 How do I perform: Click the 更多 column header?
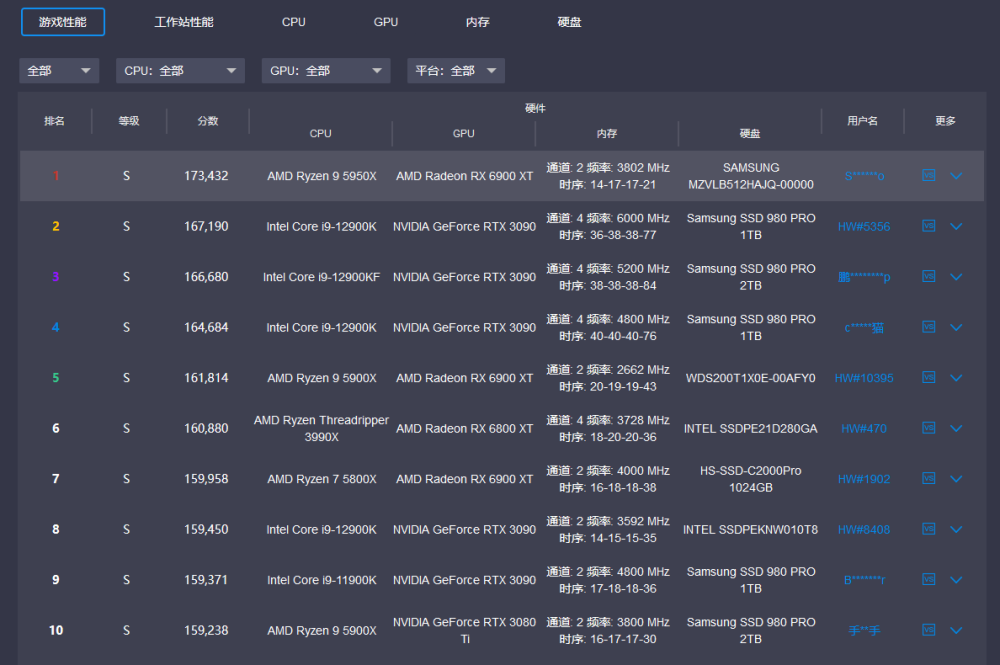[x=945, y=121]
